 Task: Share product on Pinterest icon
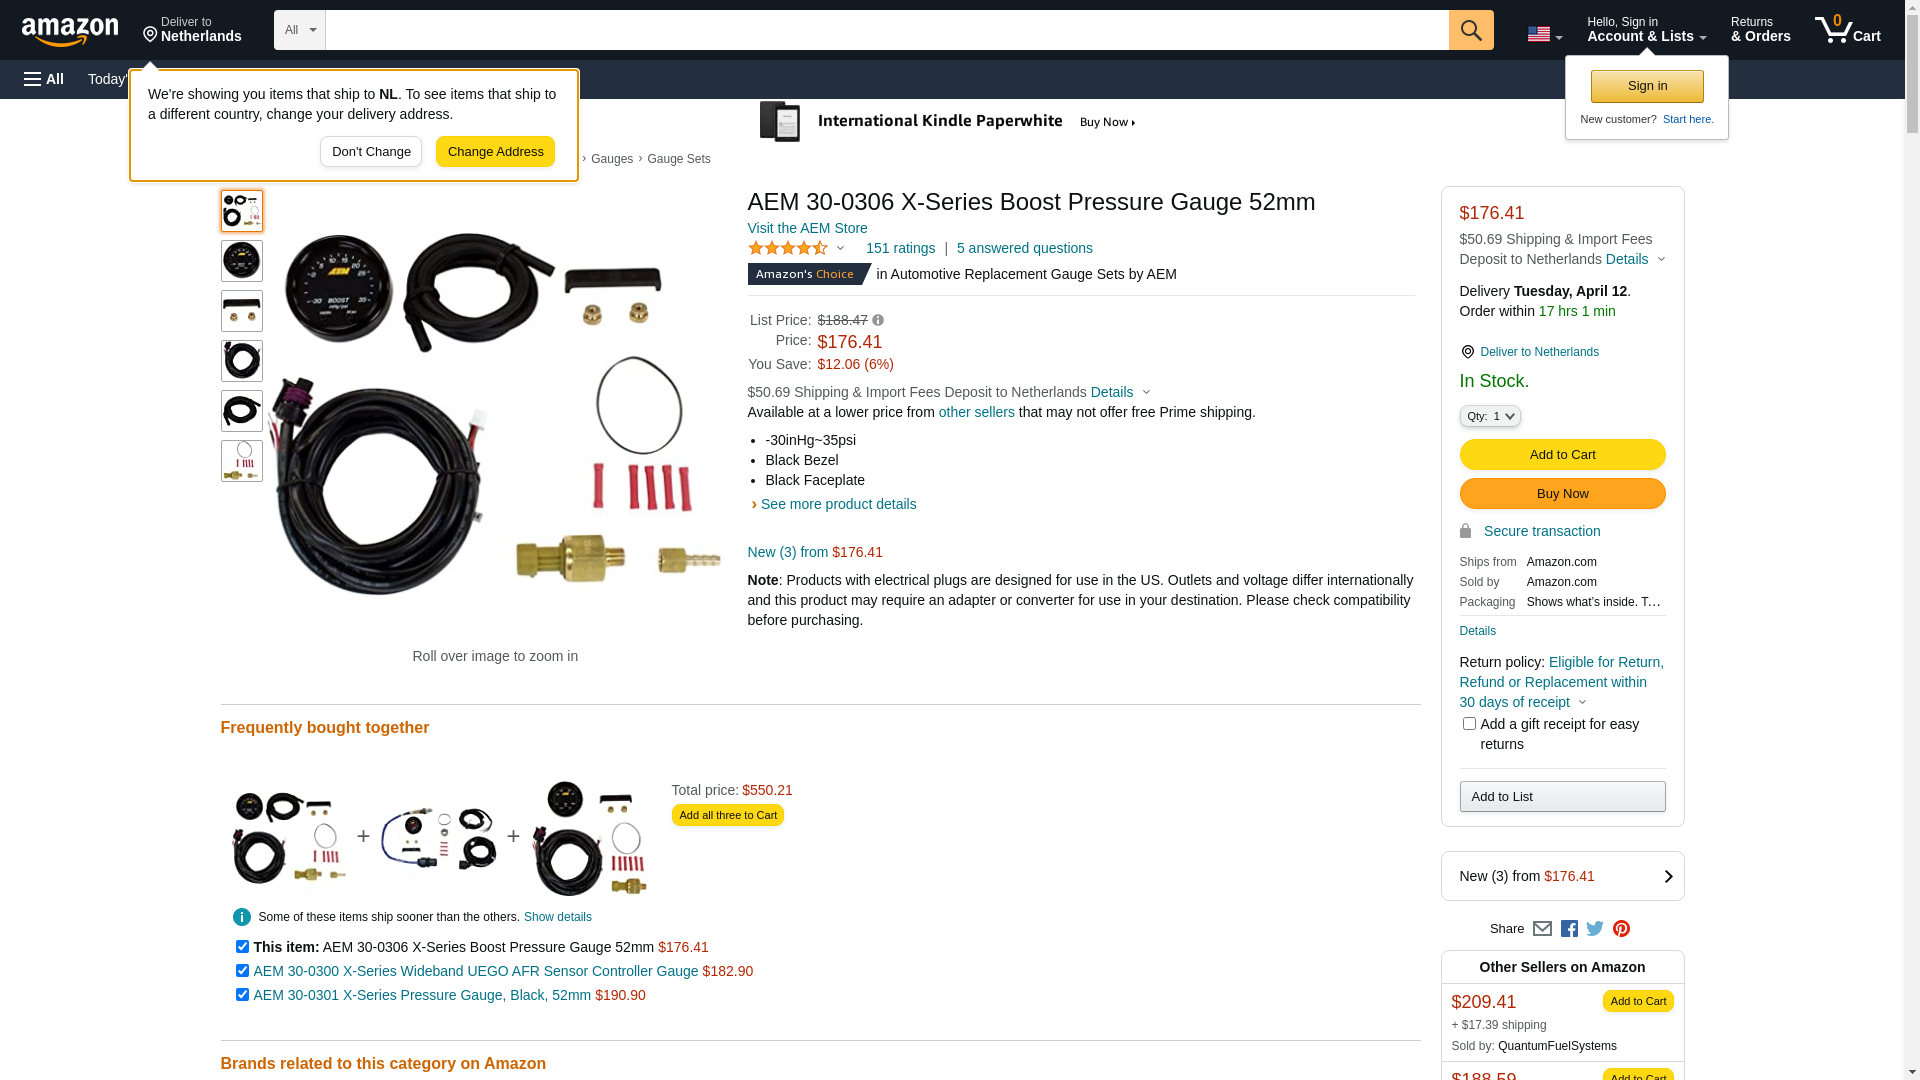coord(1621,929)
